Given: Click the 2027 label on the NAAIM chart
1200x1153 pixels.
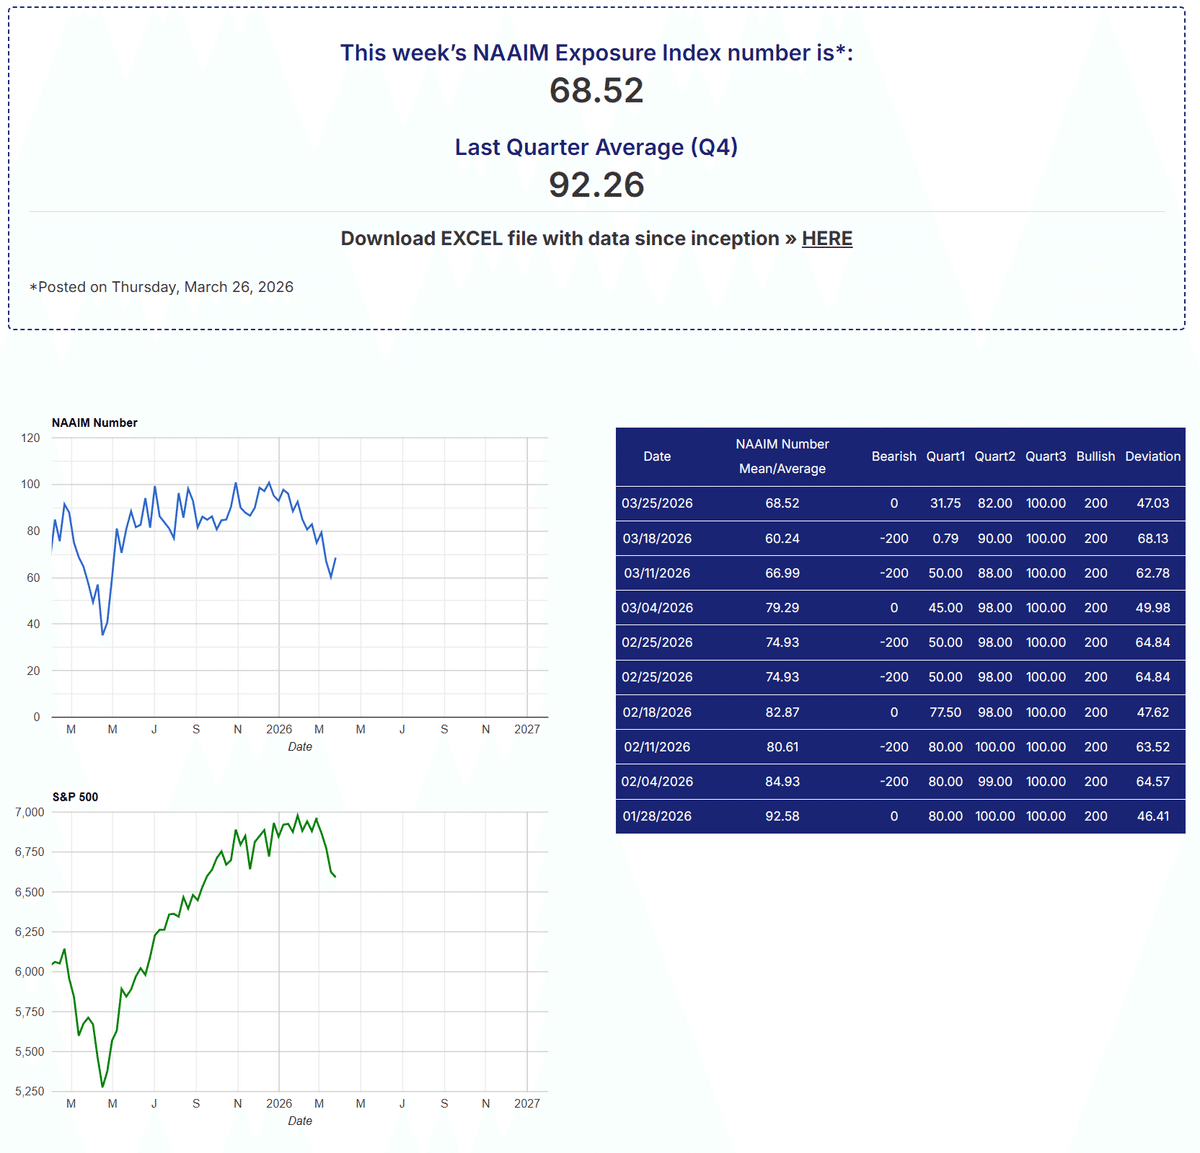Looking at the screenshot, I should coord(527,729).
